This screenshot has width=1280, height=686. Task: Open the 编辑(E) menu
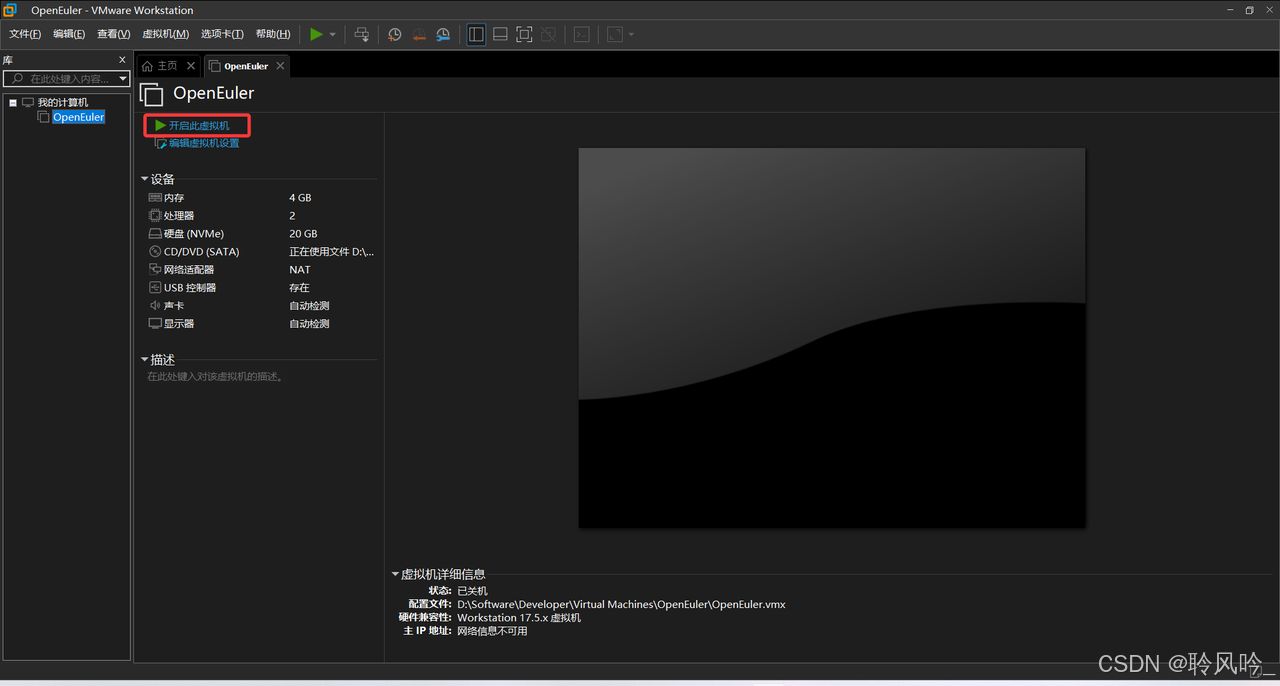coord(69,34)
